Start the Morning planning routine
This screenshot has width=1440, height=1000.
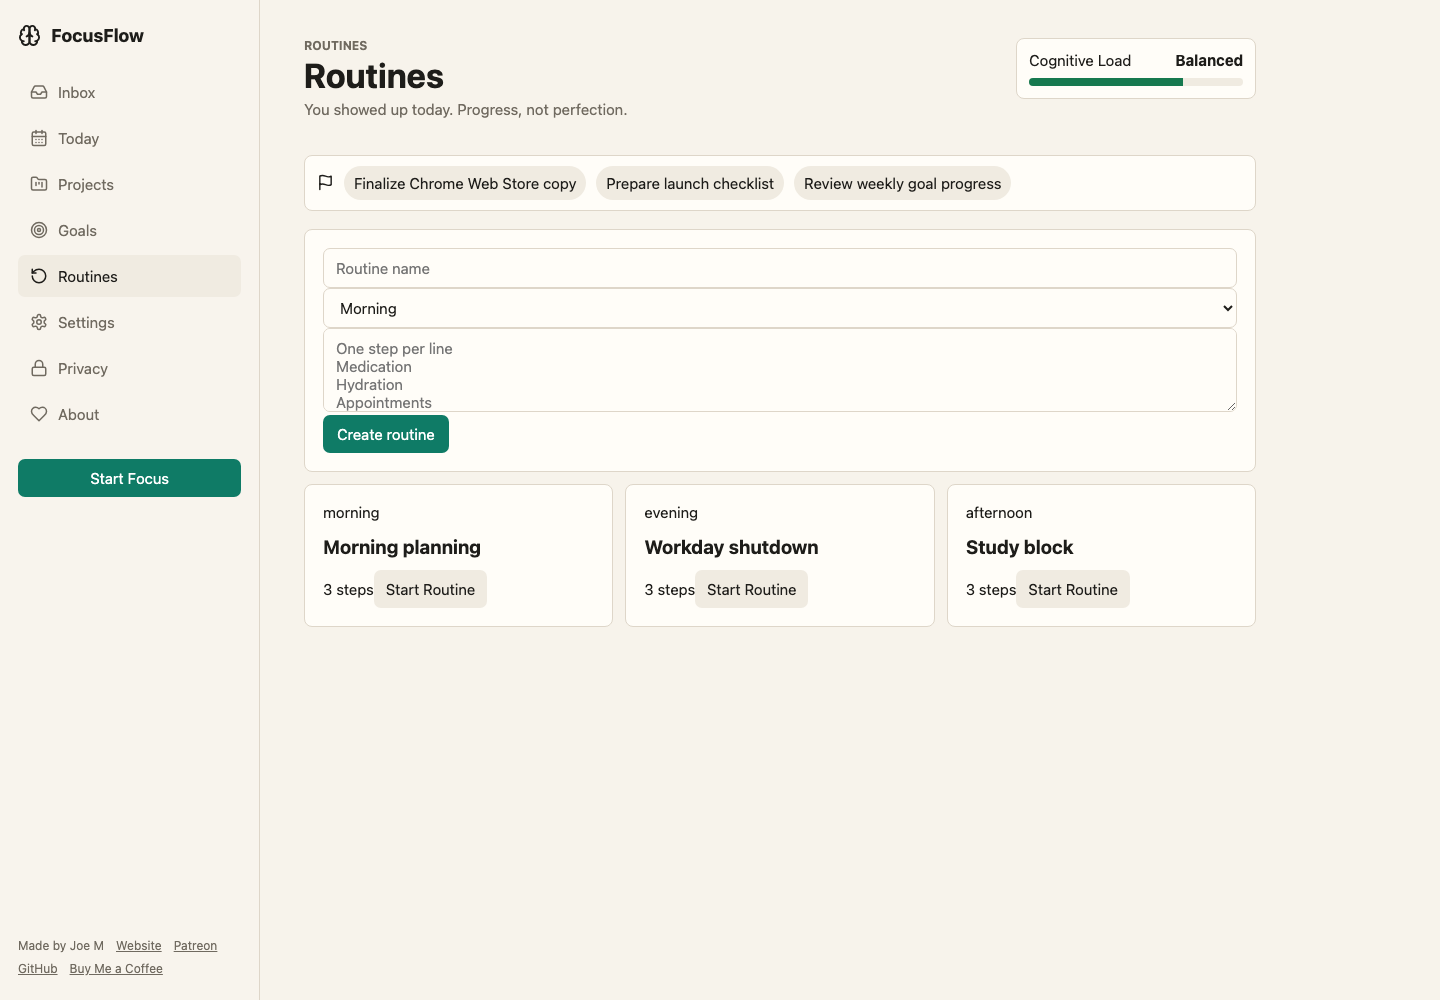(430, 589)
